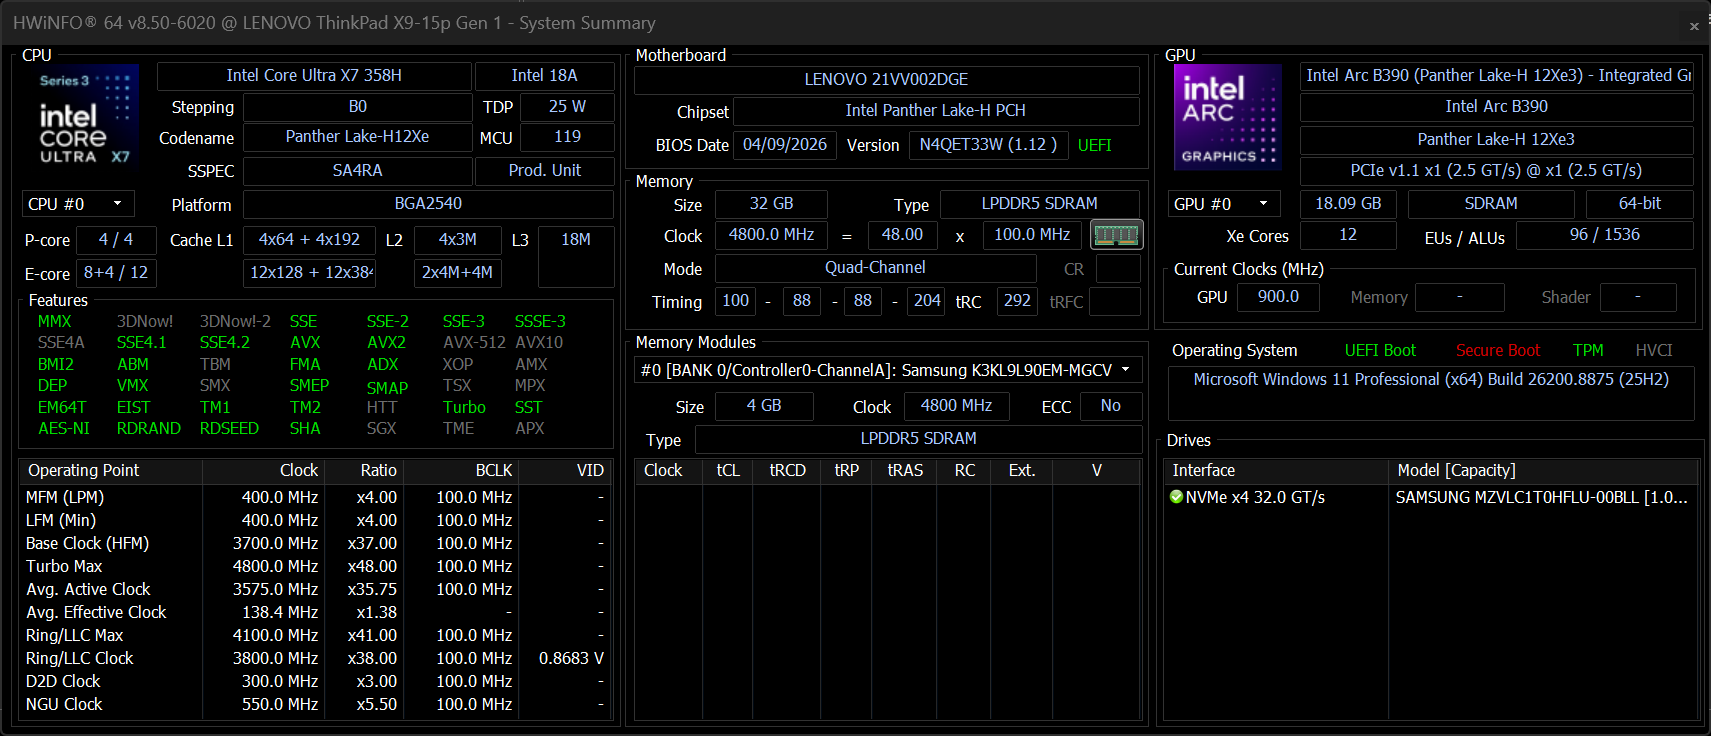Click the red Secure Boot label
Viewport: 1711px width, 736px height.
(x=1498, y=351)
